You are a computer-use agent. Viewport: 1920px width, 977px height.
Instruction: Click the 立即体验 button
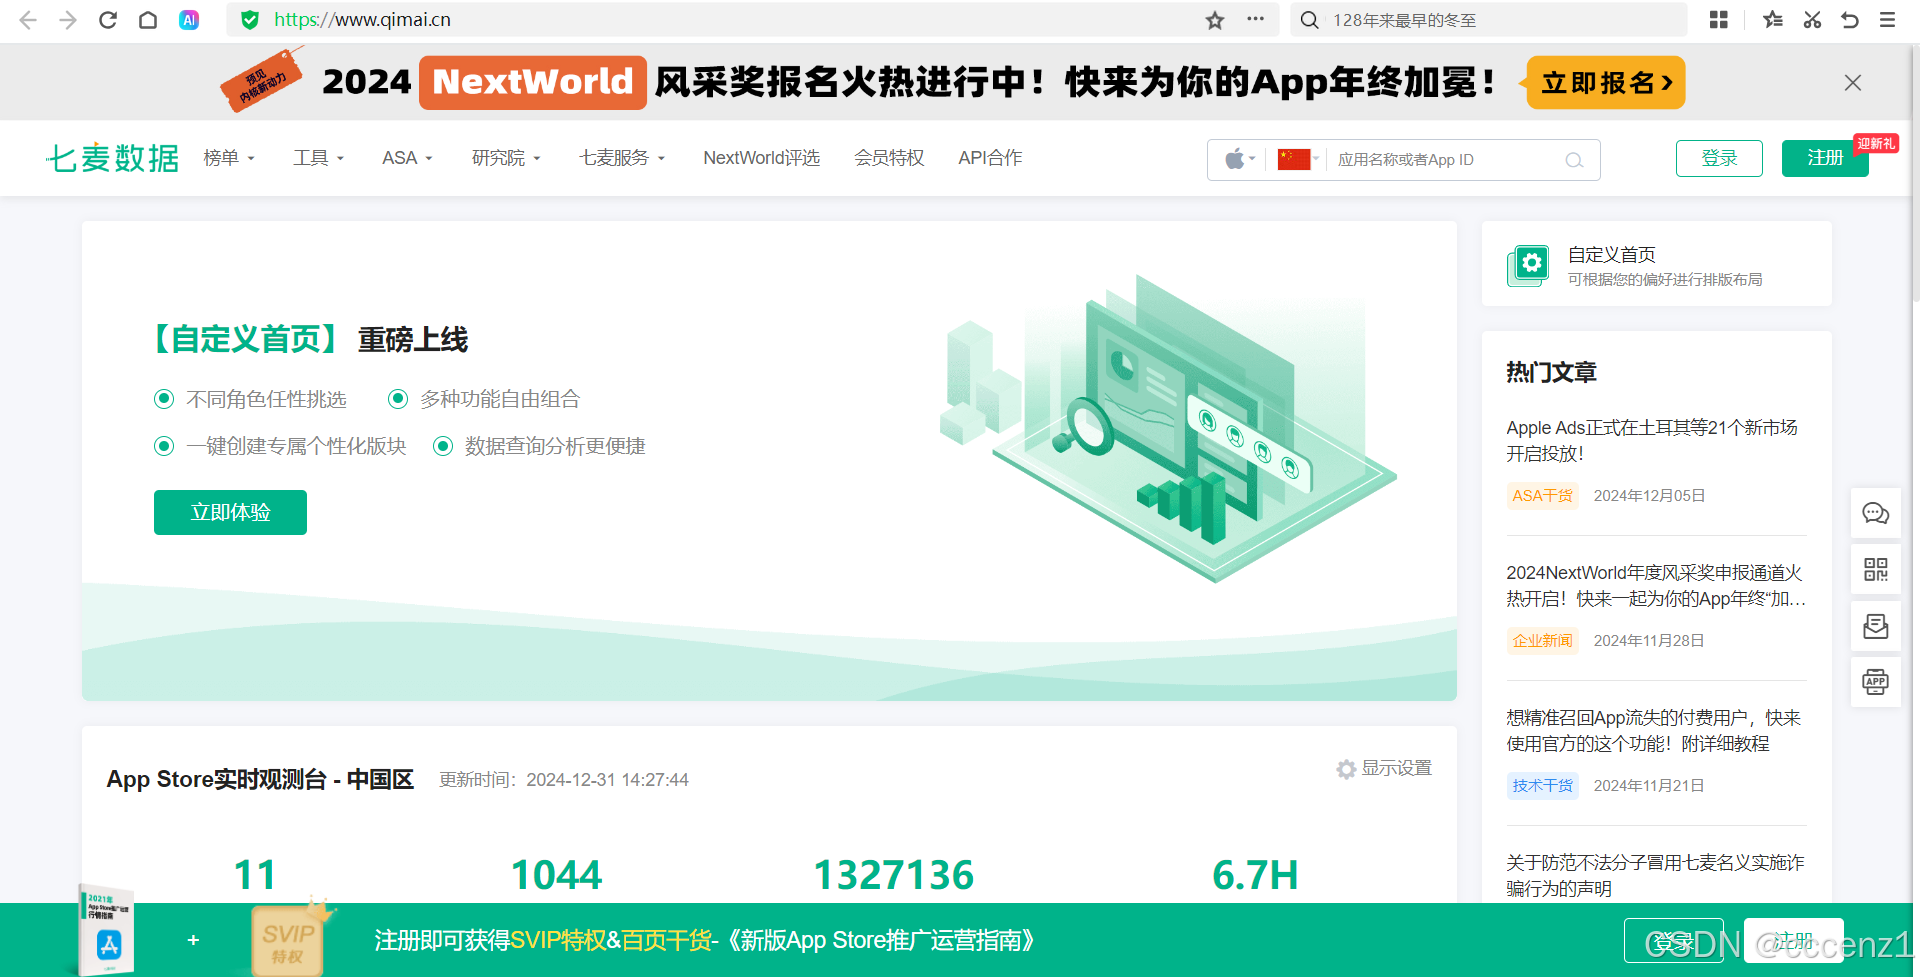(x=230, y=512)
